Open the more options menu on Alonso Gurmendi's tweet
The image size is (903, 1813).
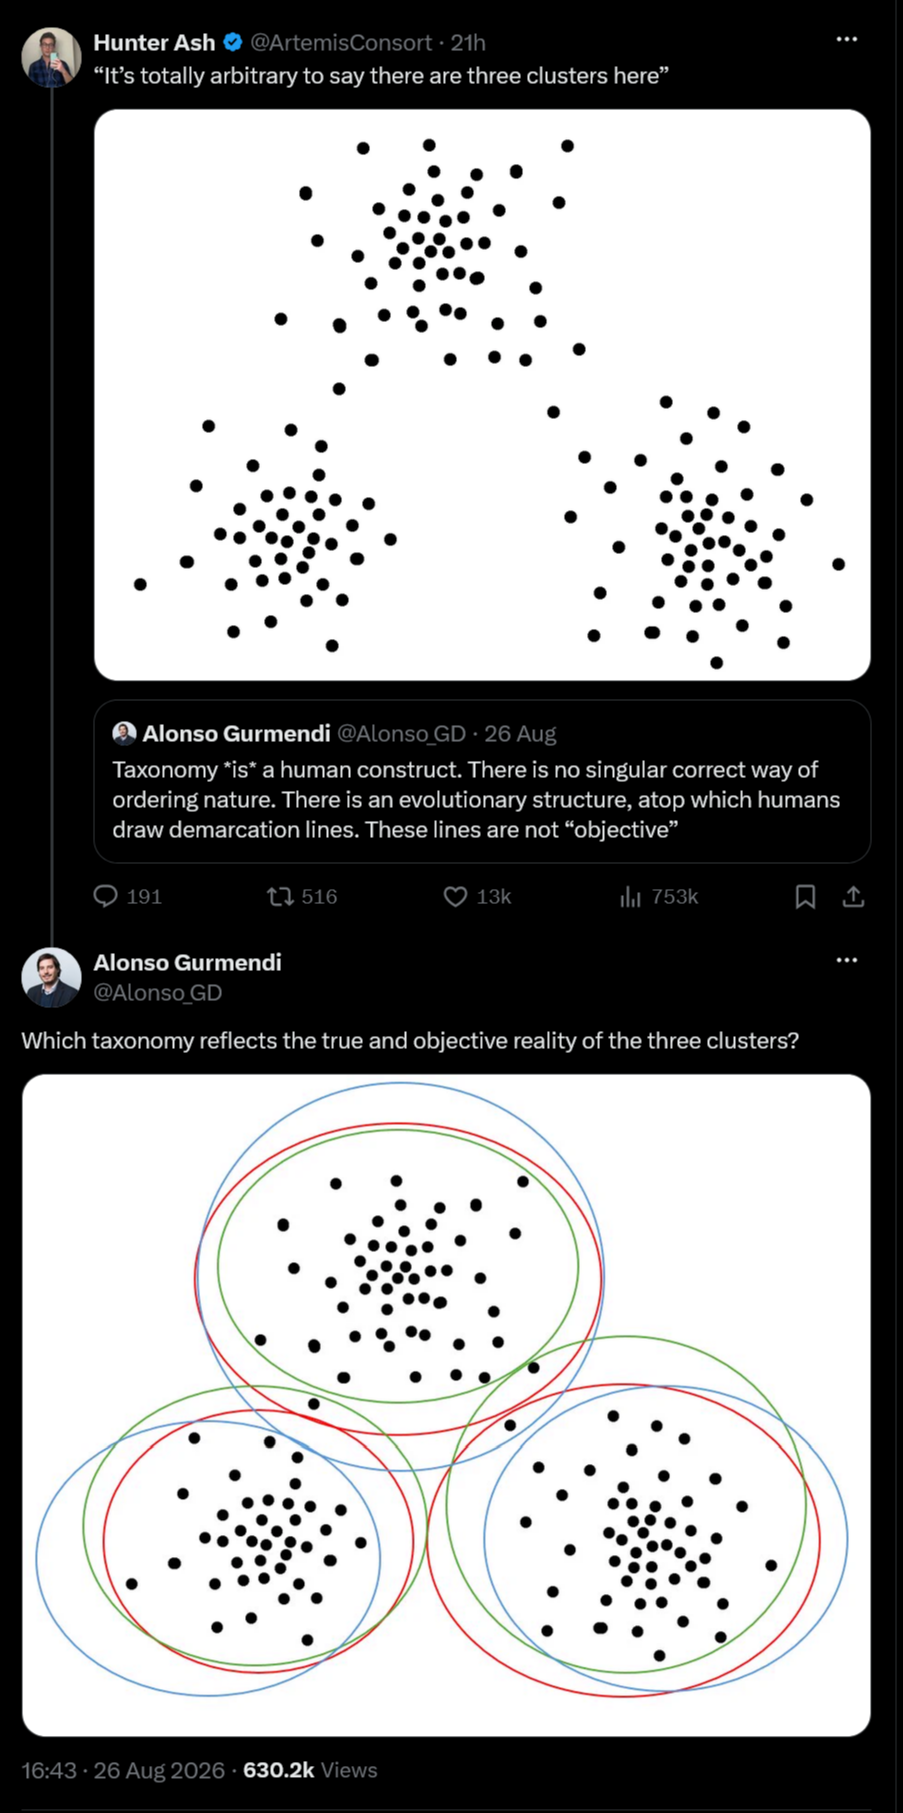pos(847,959)
